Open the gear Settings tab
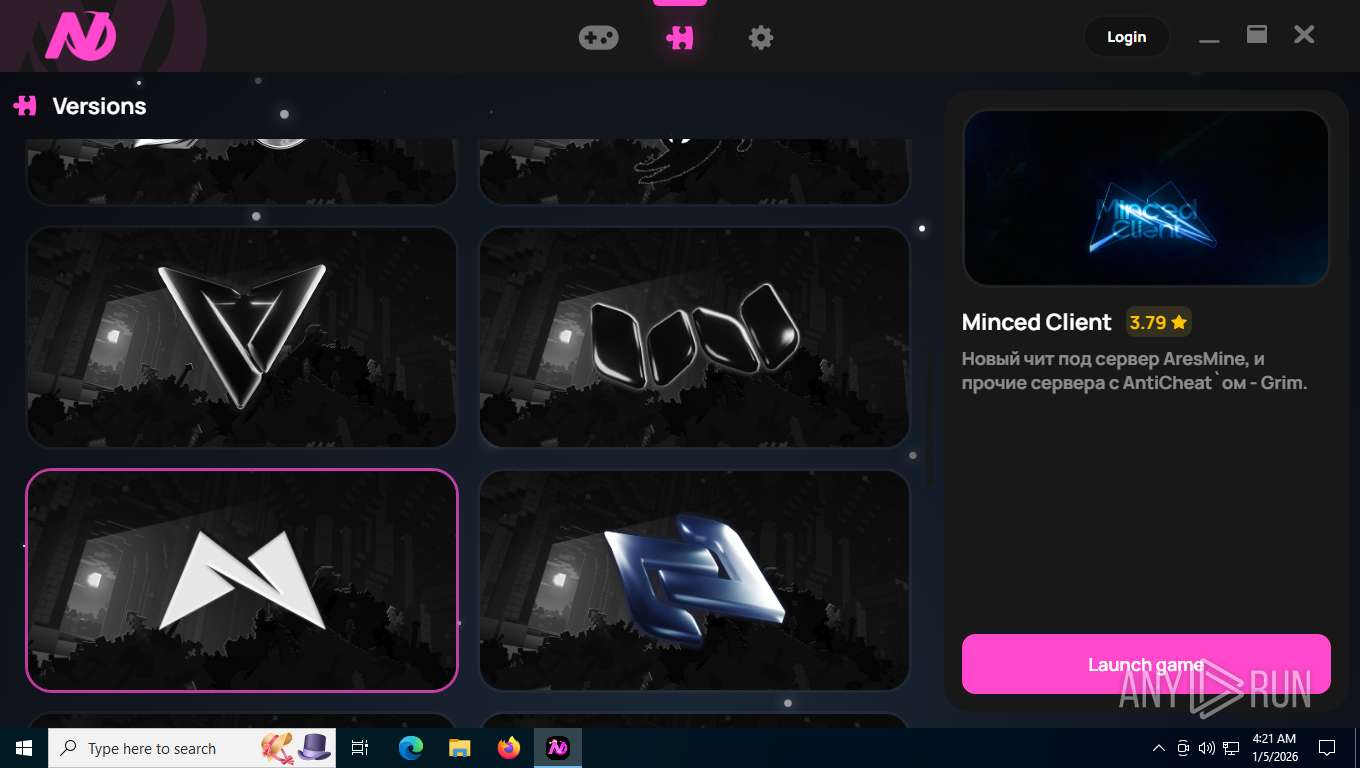This screenshot has width=1360, height=768. pyautogui.click(x=761, y=38)
